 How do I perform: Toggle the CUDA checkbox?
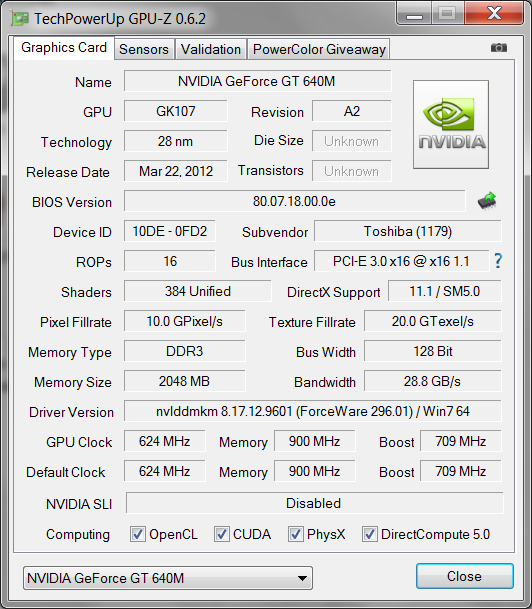click(221, 534)
